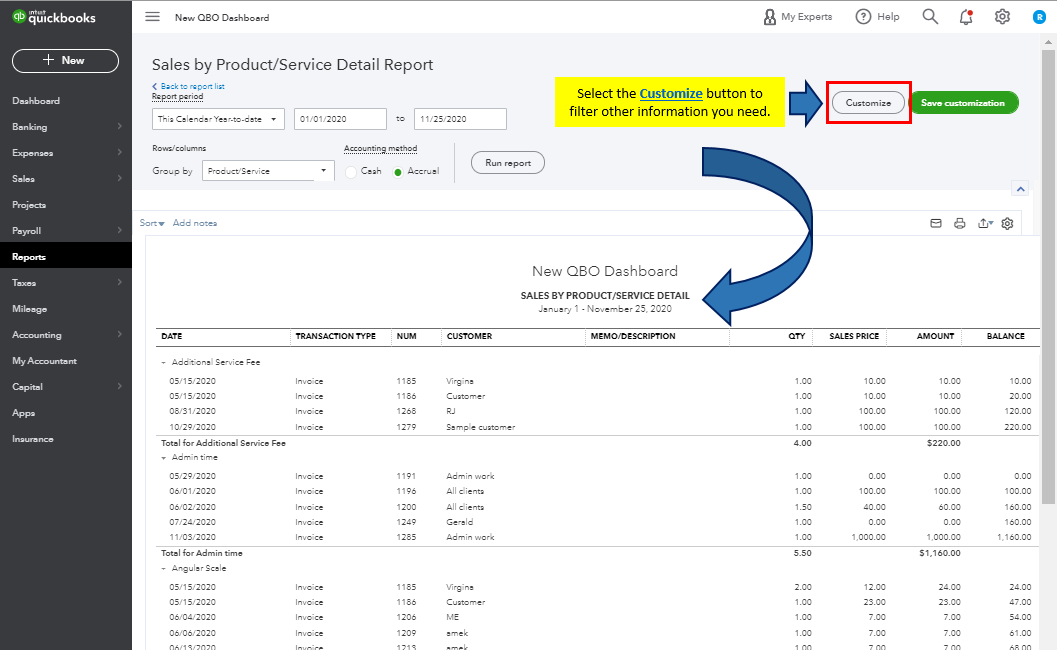Expand the Payroll sidebar submenu

click(x=119, y=230)
